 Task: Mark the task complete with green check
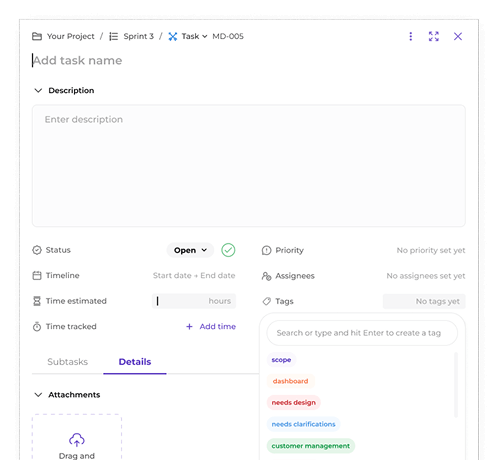tap(228, 250)
